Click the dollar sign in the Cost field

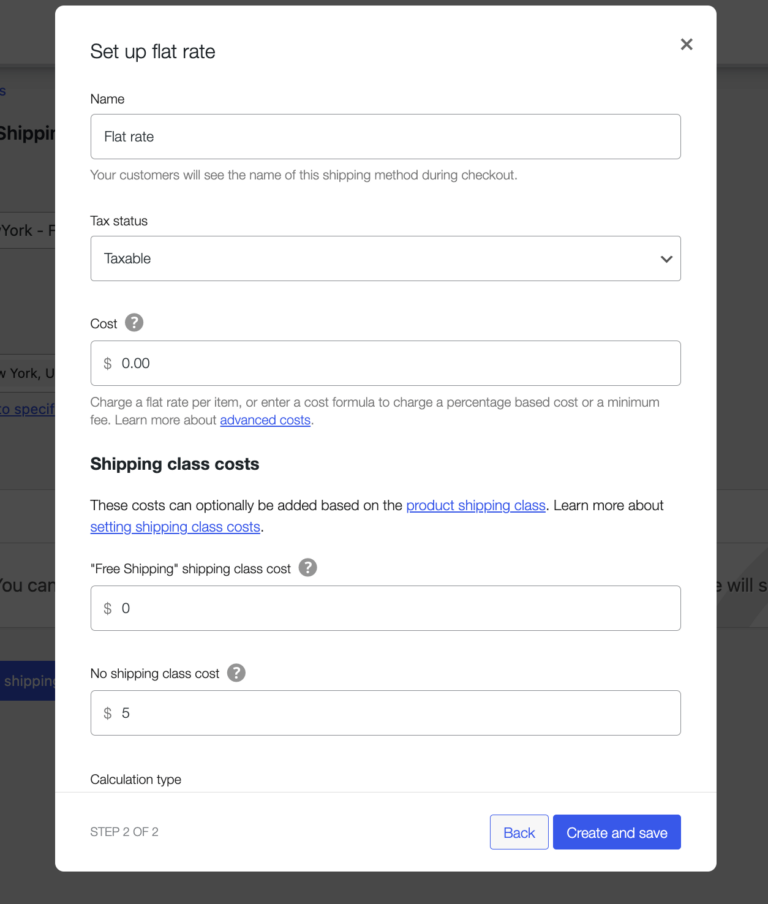106,363
